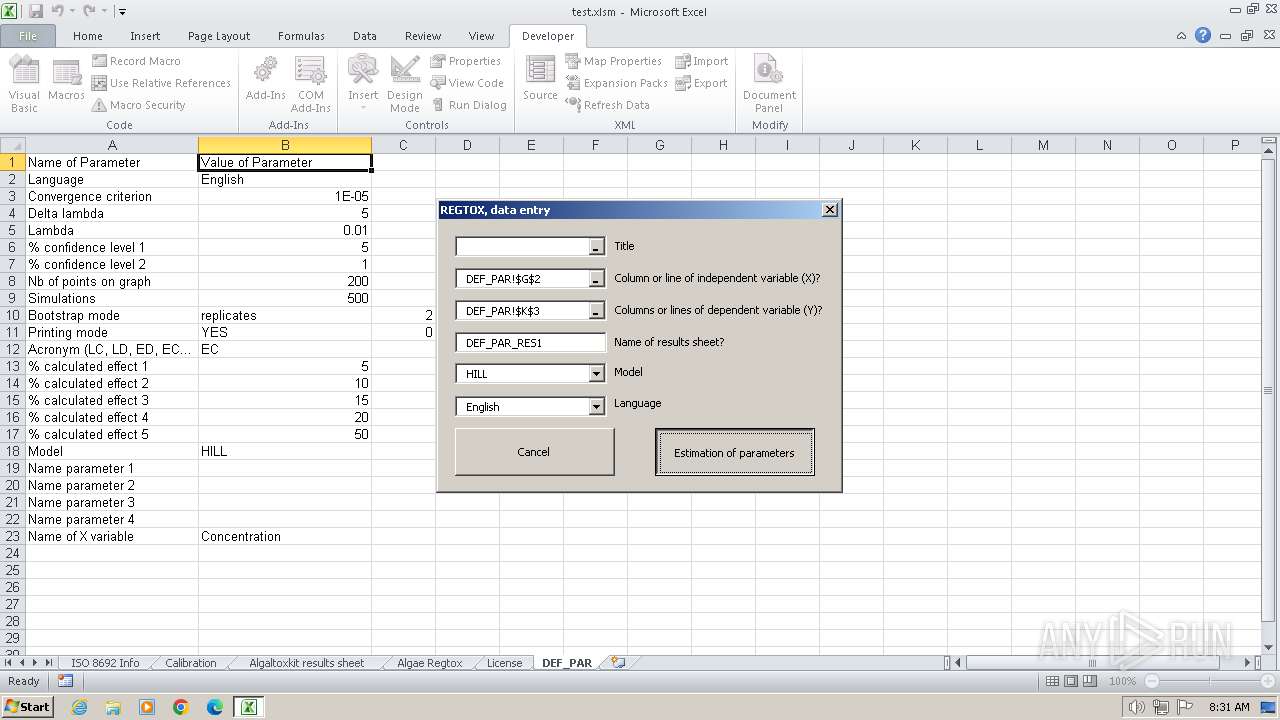The height and width of the screenshot is (720, 1280).
Task: Collapse dialog via Y variable range button
Action: pos(596,312)
